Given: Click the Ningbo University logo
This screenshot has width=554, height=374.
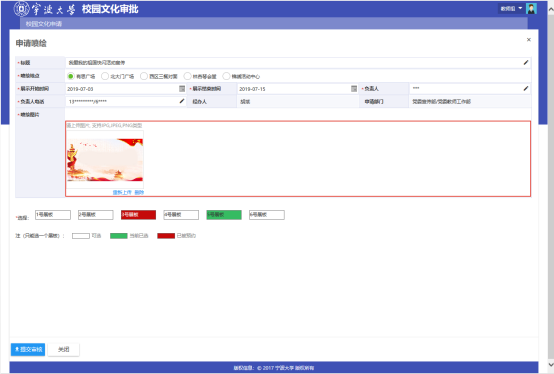Looking at the screenshot, I should pyautogui.click(x=21, y=9).
